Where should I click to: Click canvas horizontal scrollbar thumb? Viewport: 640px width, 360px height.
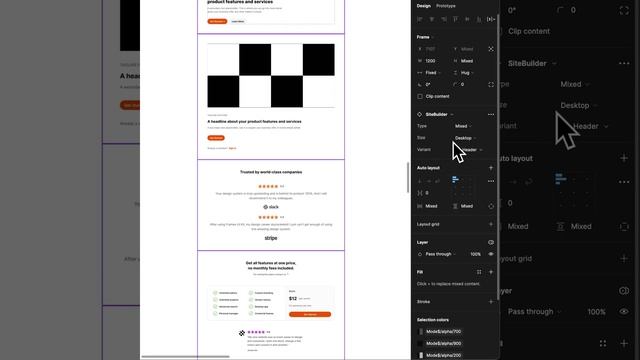click(x=185, y=356)
